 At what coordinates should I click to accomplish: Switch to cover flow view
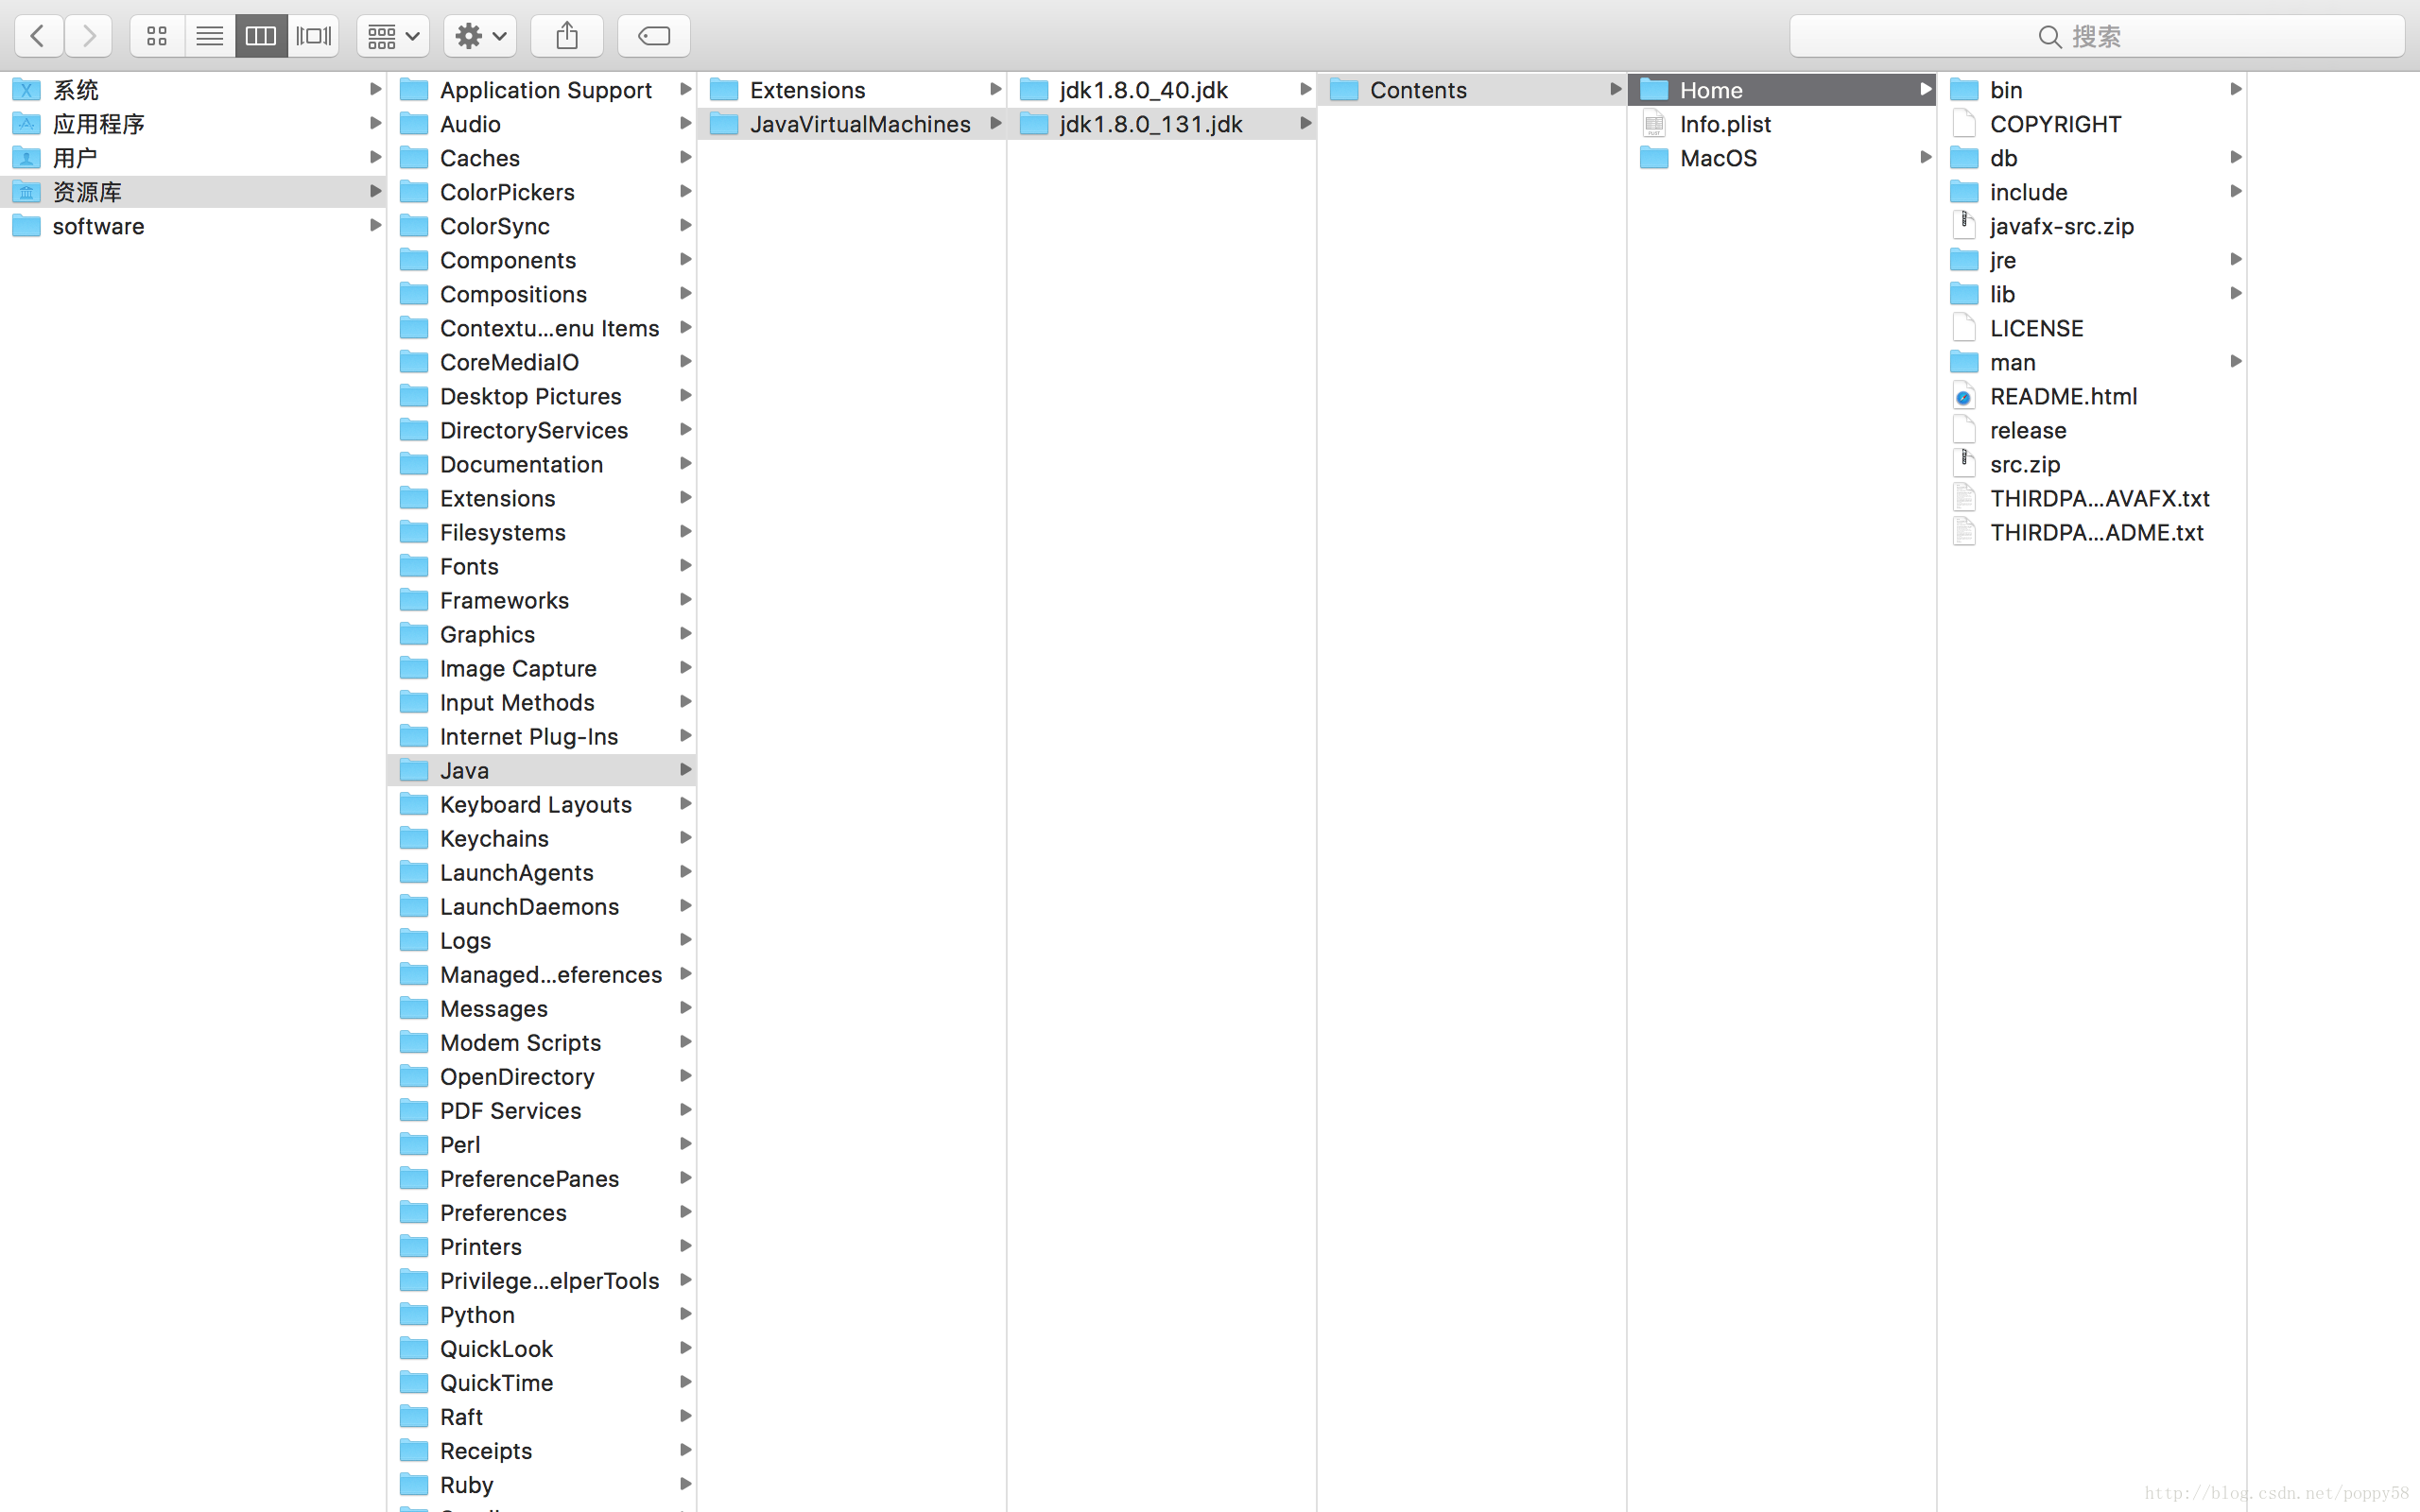pyautogui.click(x=314, y=36)
